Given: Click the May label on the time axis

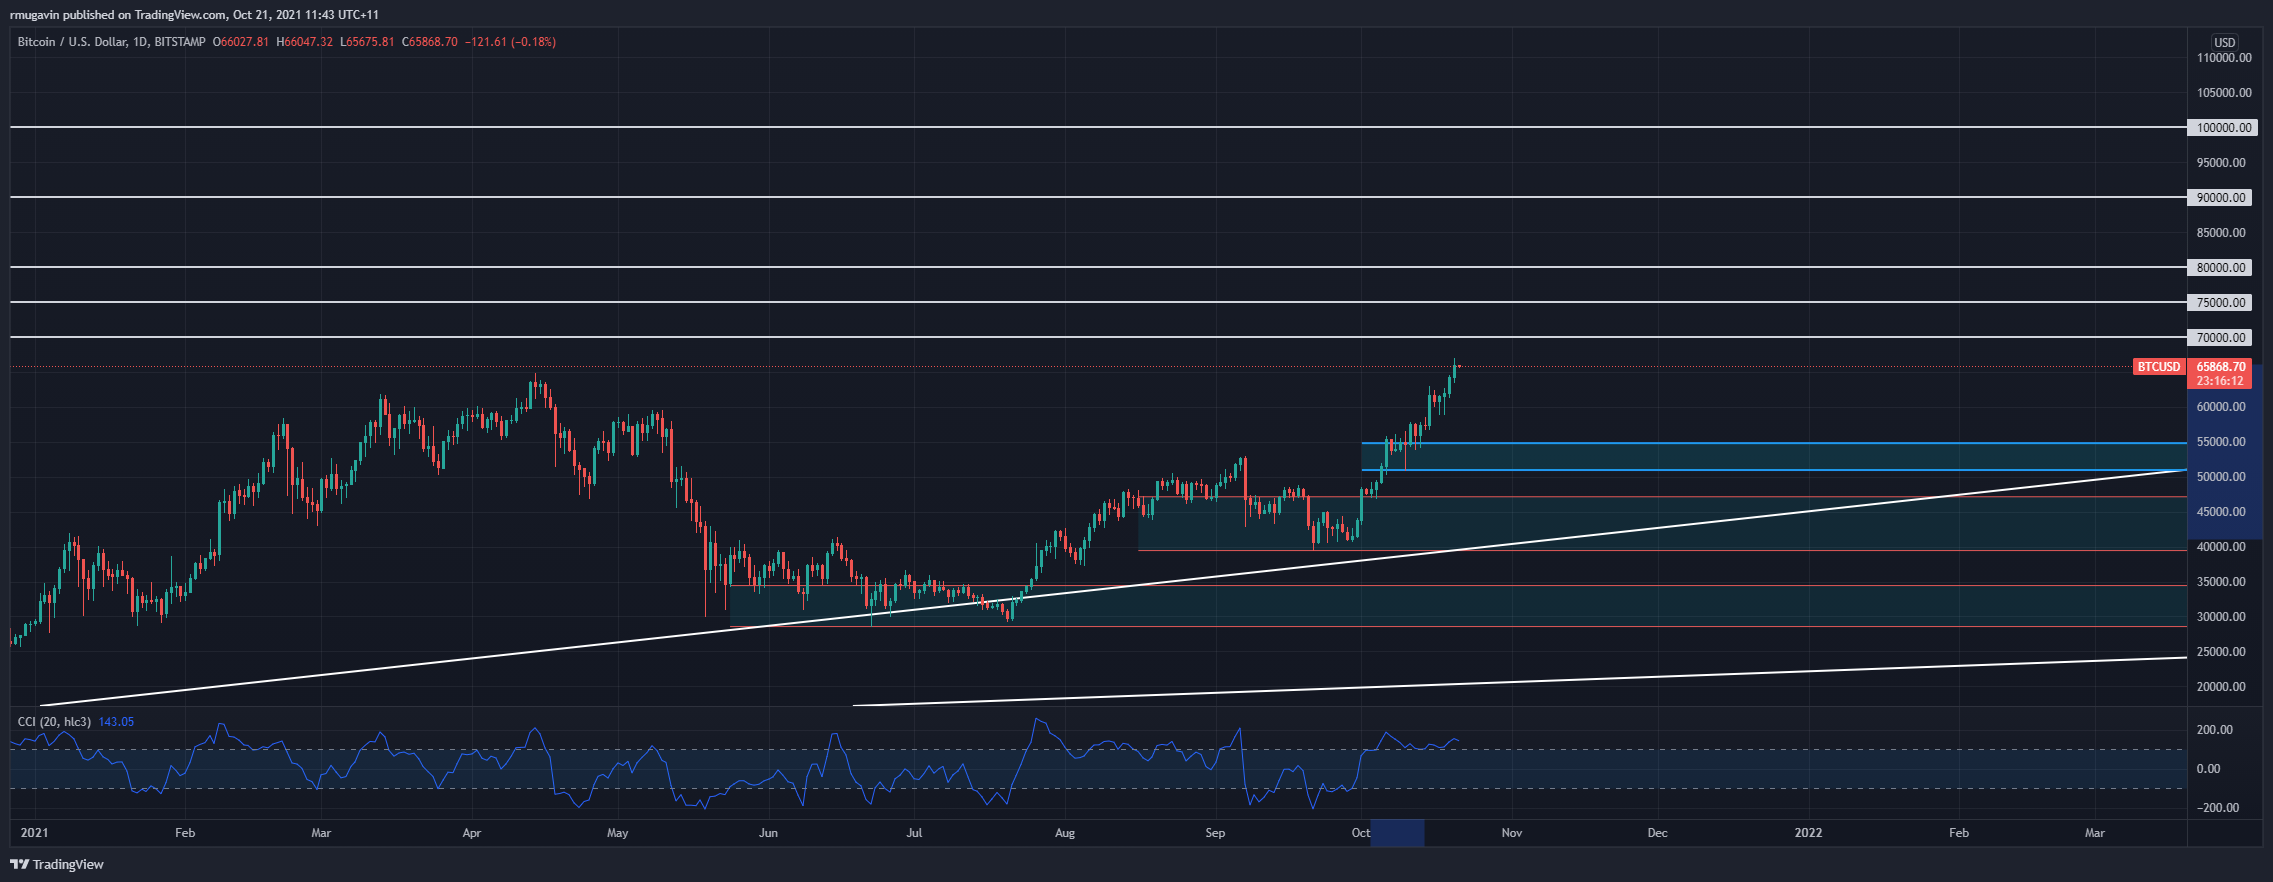Looking at the screenshot, I should click(x=618, y=833).
